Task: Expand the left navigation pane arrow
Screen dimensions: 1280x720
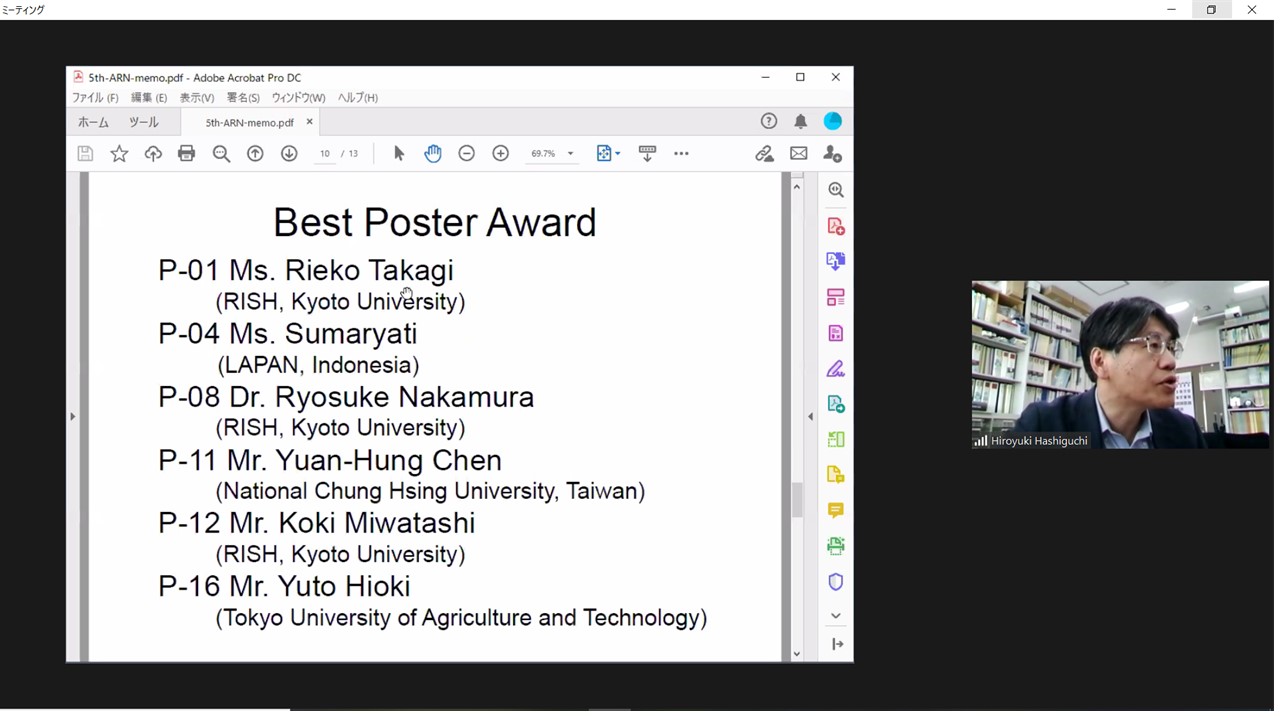Action: pyautogui.click(x=72, y=416)
